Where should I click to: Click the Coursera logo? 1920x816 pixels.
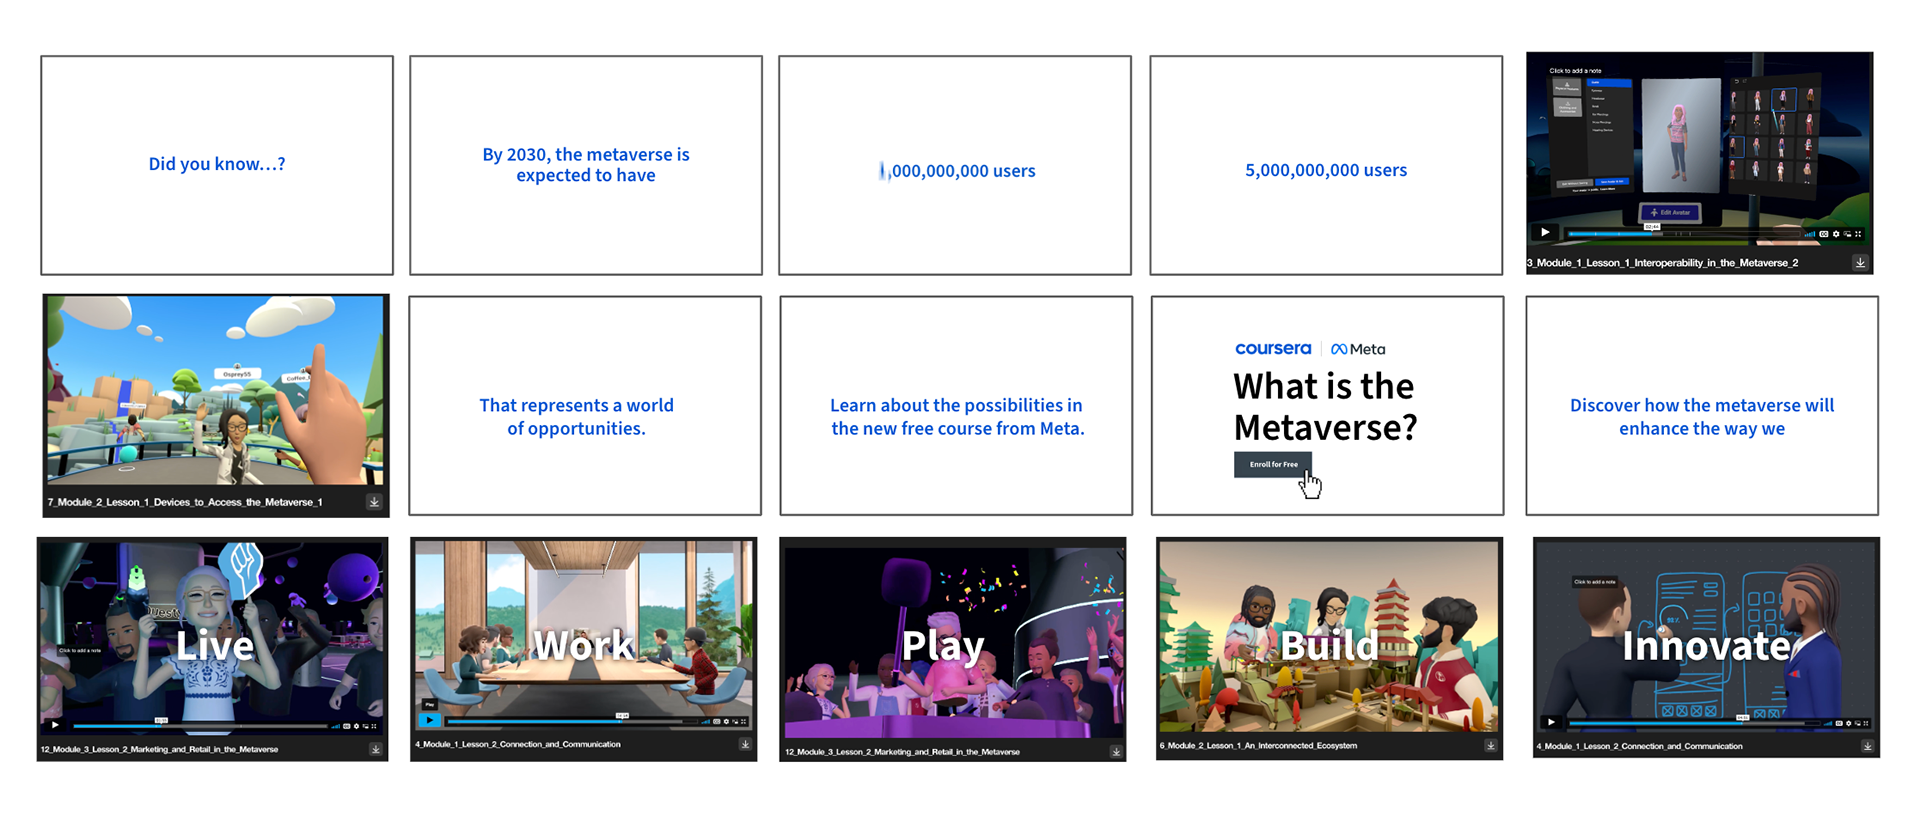[x=1273, y=348]
